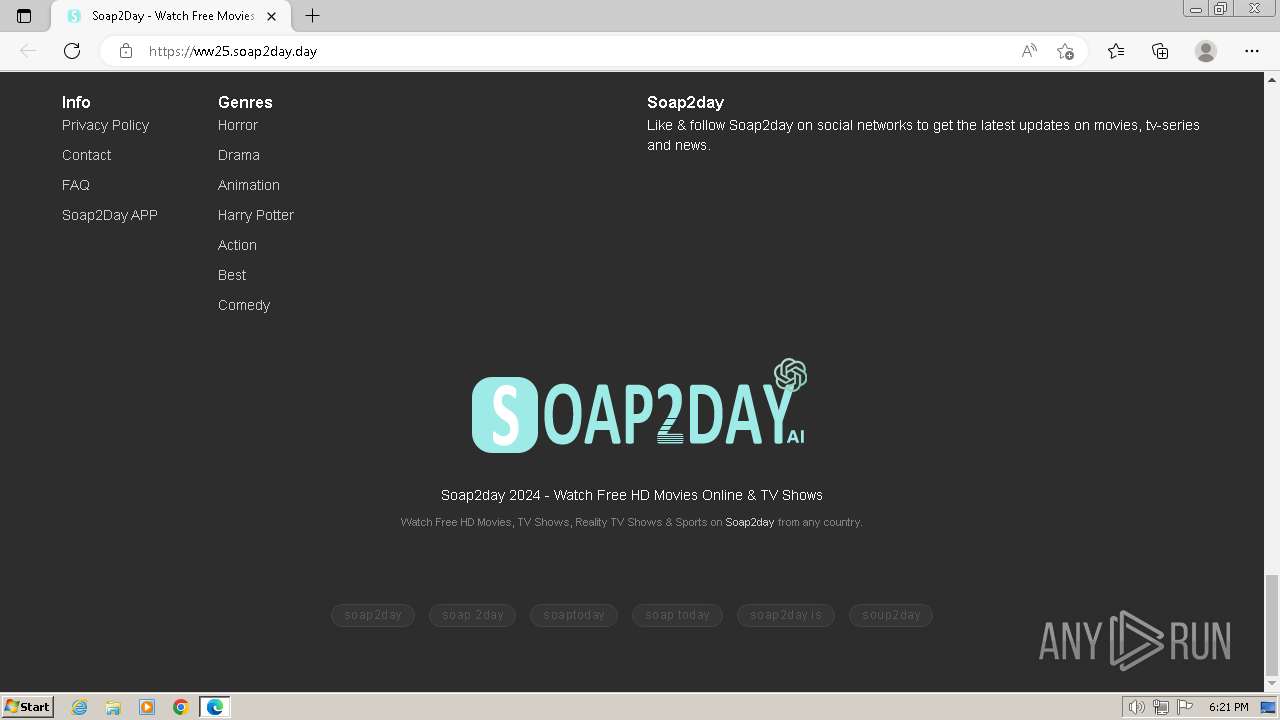Image resolution: width=1280 pixels, height=720 pixels.
Task: Select Microsoft Edge taskbar icon
Action: point(215,707)
